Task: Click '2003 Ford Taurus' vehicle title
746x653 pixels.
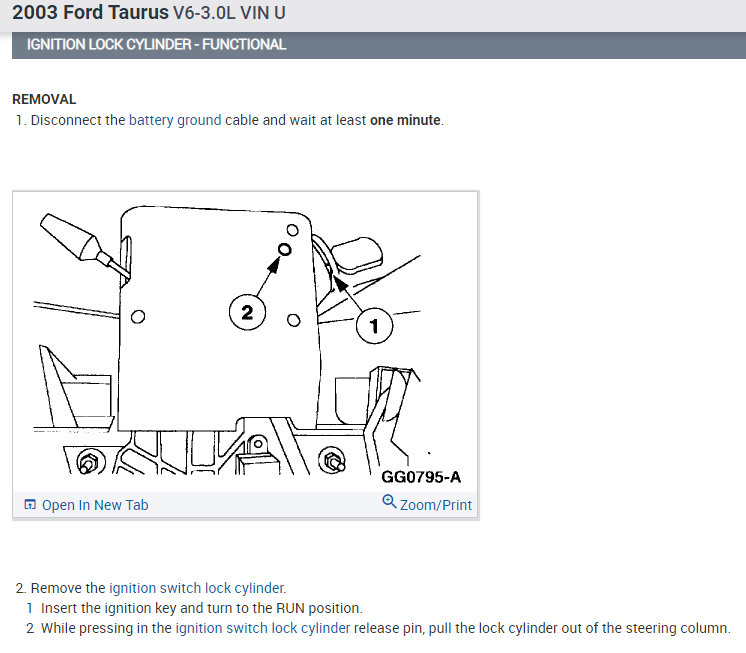Action: click(x=90, y=12)
